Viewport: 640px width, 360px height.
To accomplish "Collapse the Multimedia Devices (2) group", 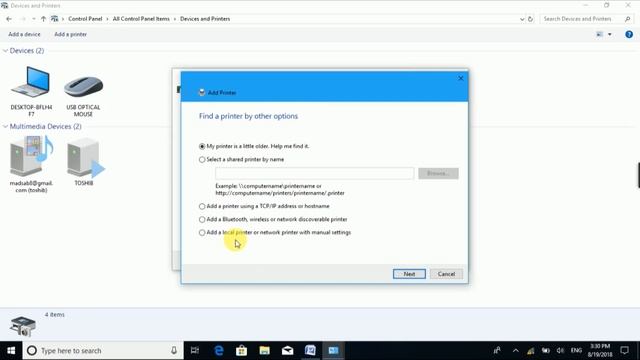I will click(x=5, y=127).
